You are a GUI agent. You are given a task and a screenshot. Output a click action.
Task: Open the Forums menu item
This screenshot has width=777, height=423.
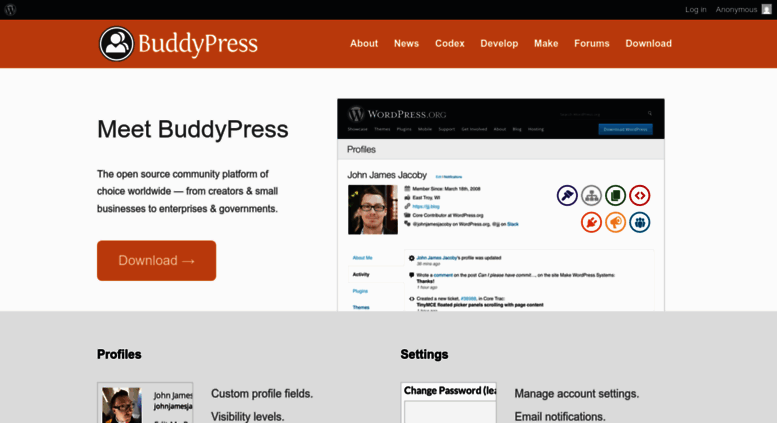pyautogui.click(x=592, y=44)
